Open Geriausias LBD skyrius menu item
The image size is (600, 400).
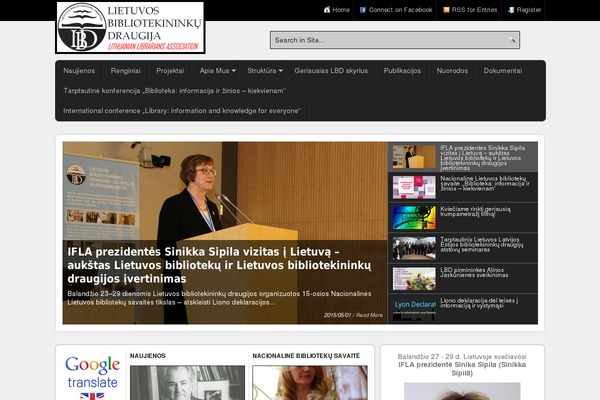click(331, 71)
